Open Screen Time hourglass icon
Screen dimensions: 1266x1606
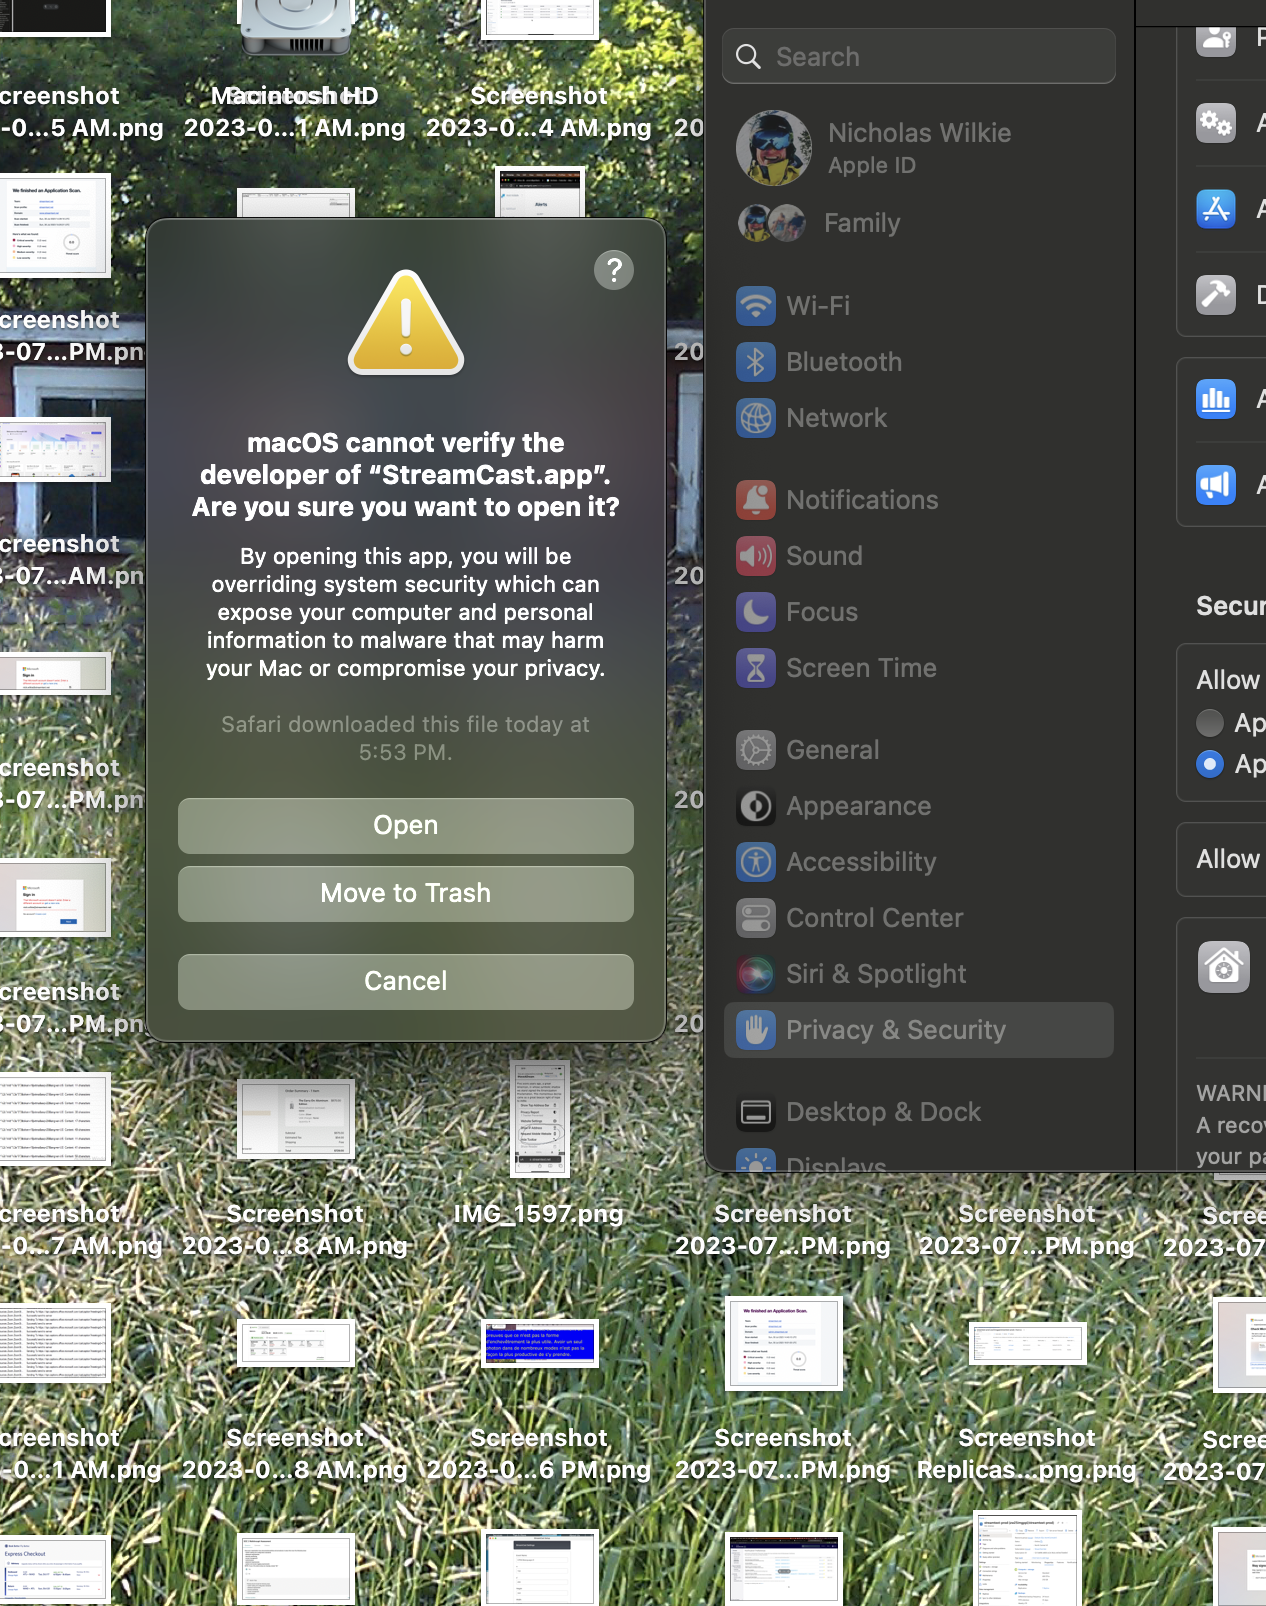tap(756, 668)
